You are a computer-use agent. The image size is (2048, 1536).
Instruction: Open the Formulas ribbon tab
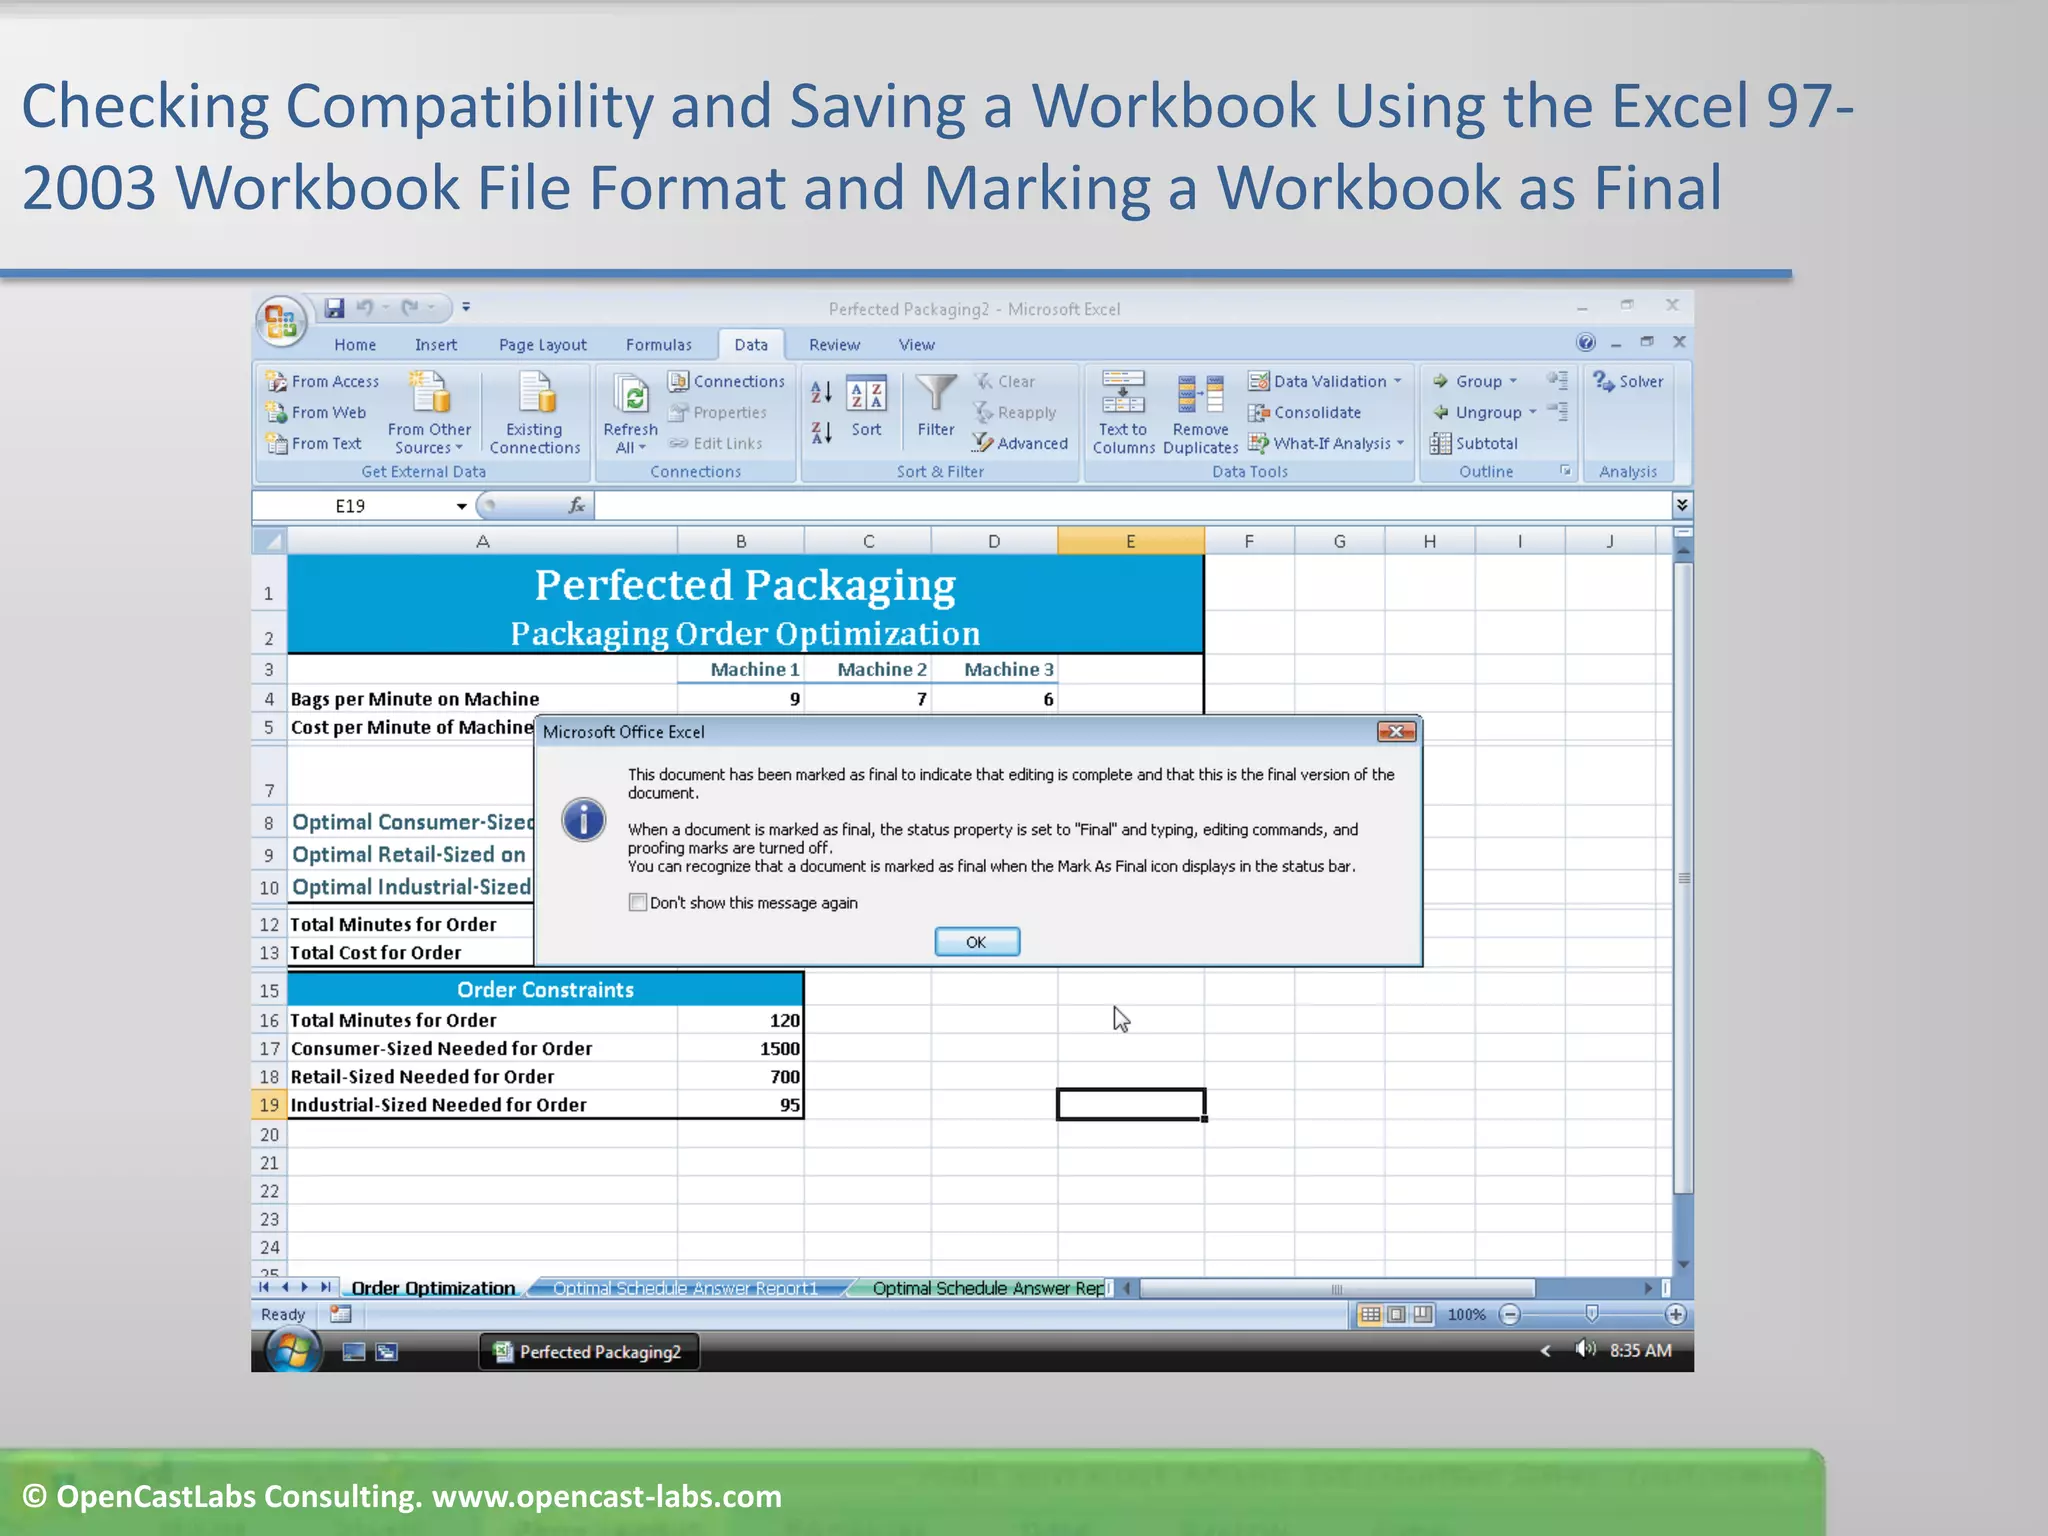coord(659,345)
